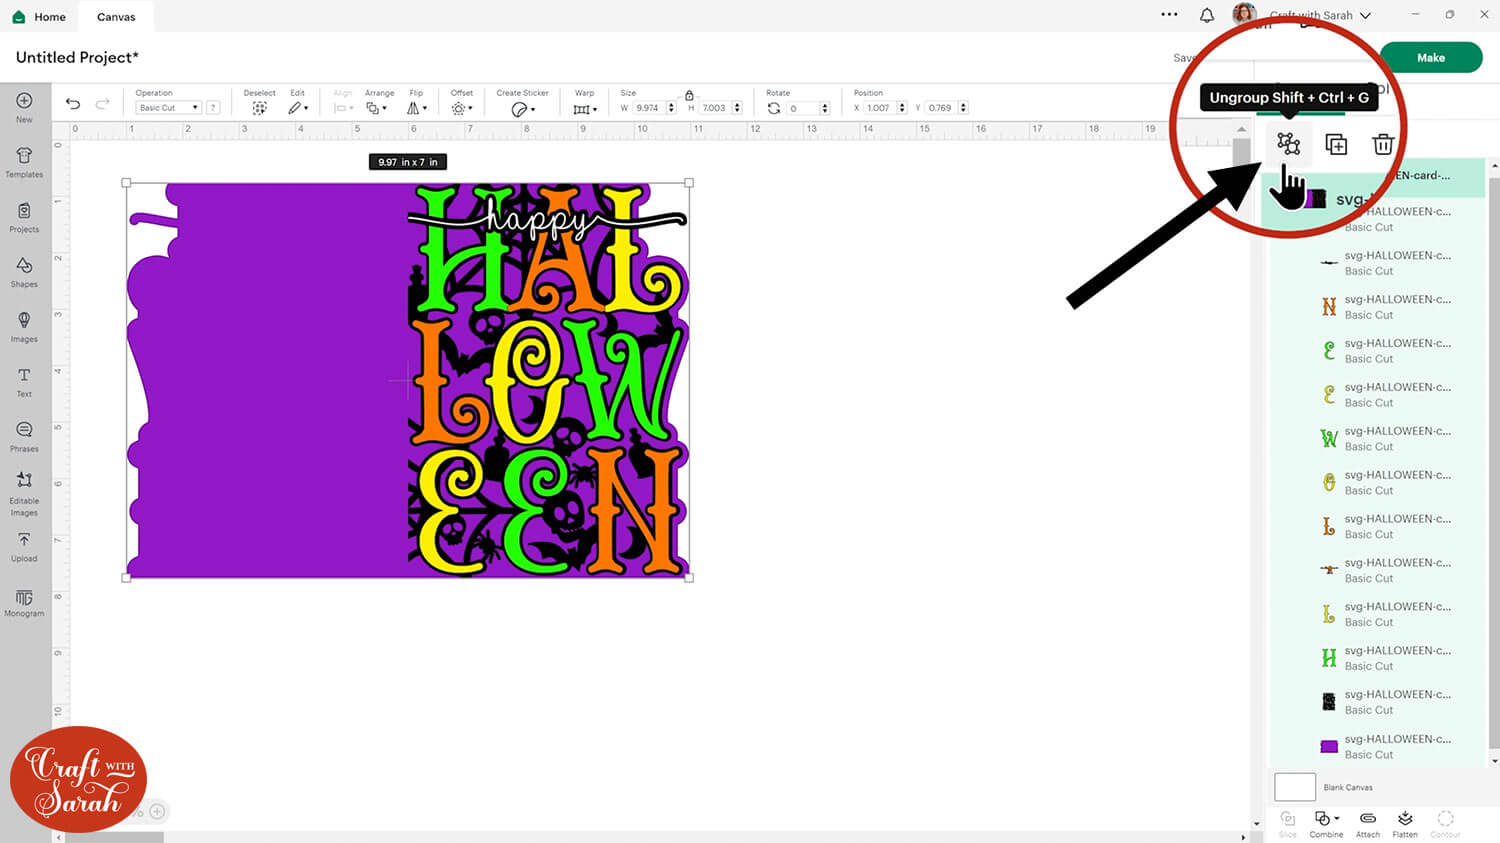Open the Operation Basic Cut dropdown
The height and width of the screenshot is (843, 1500).
tap(168, 108)
